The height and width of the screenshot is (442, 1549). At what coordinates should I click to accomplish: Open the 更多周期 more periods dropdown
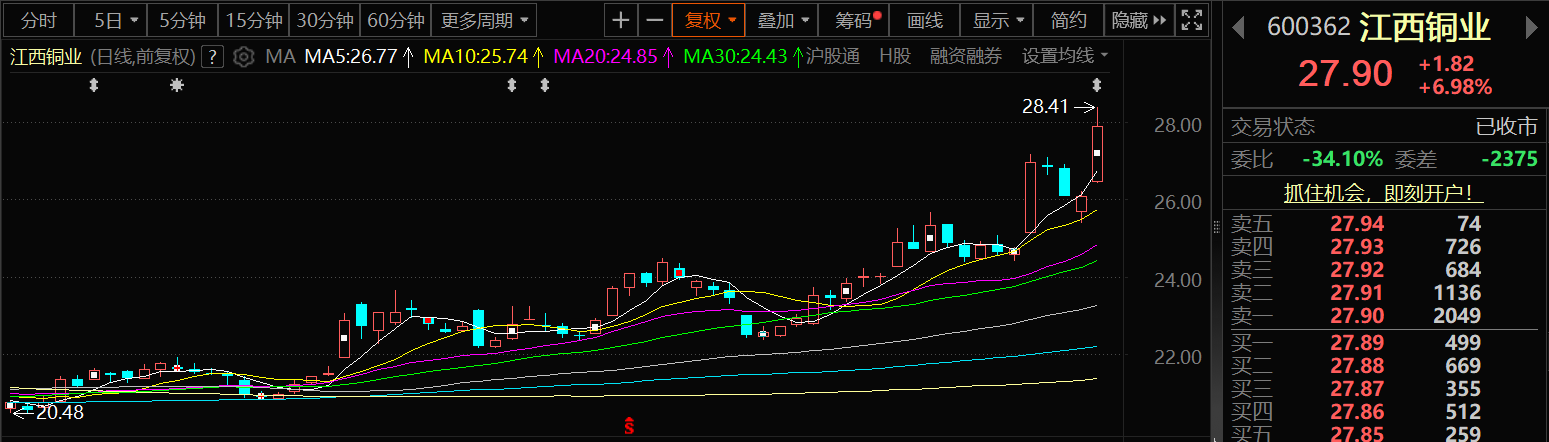click(x=487, y=20)
